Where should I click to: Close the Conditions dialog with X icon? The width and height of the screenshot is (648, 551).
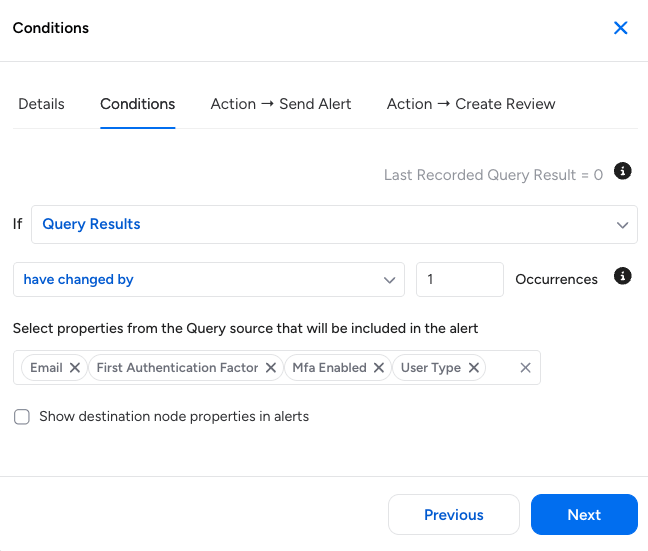pyautogui.click(x=621, y=28)
